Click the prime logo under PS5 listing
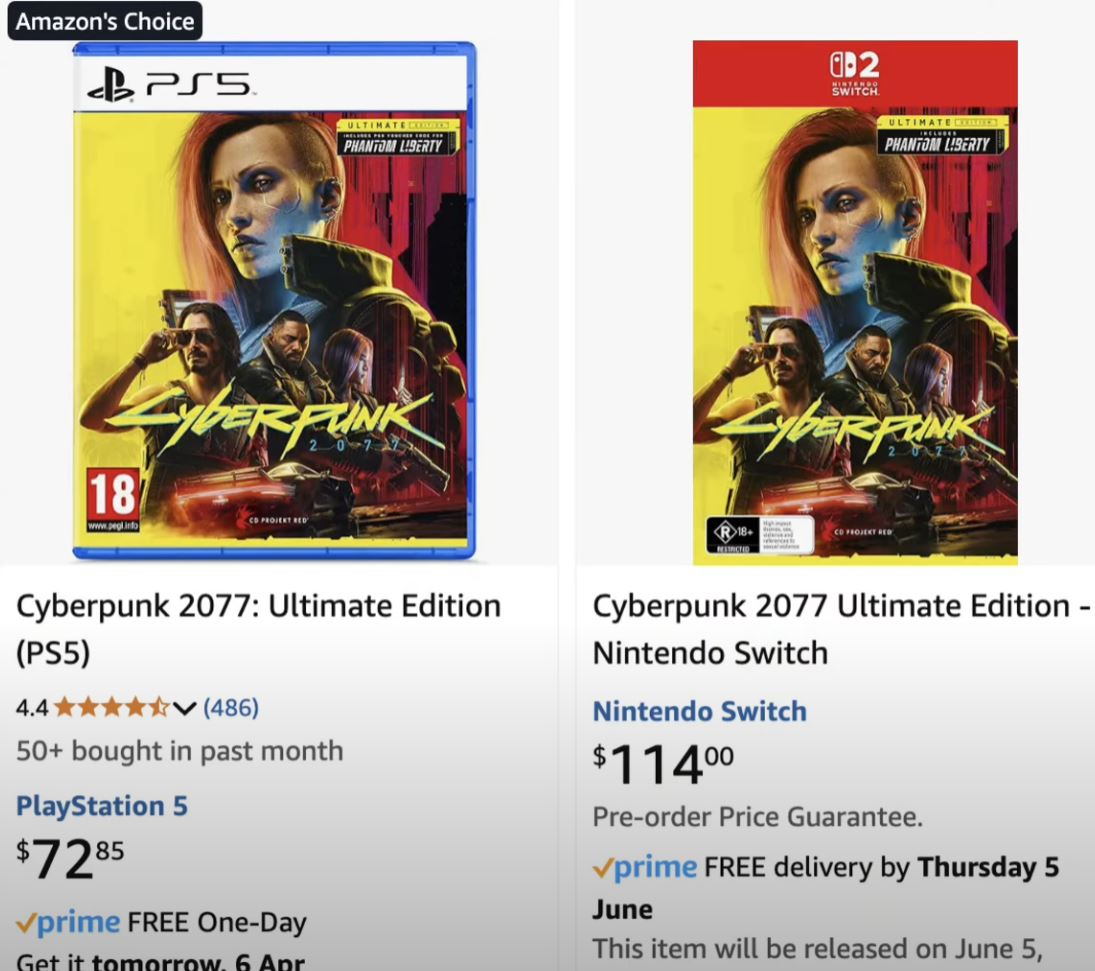This screenshot has width=1095, height=971. click(68, 922)
